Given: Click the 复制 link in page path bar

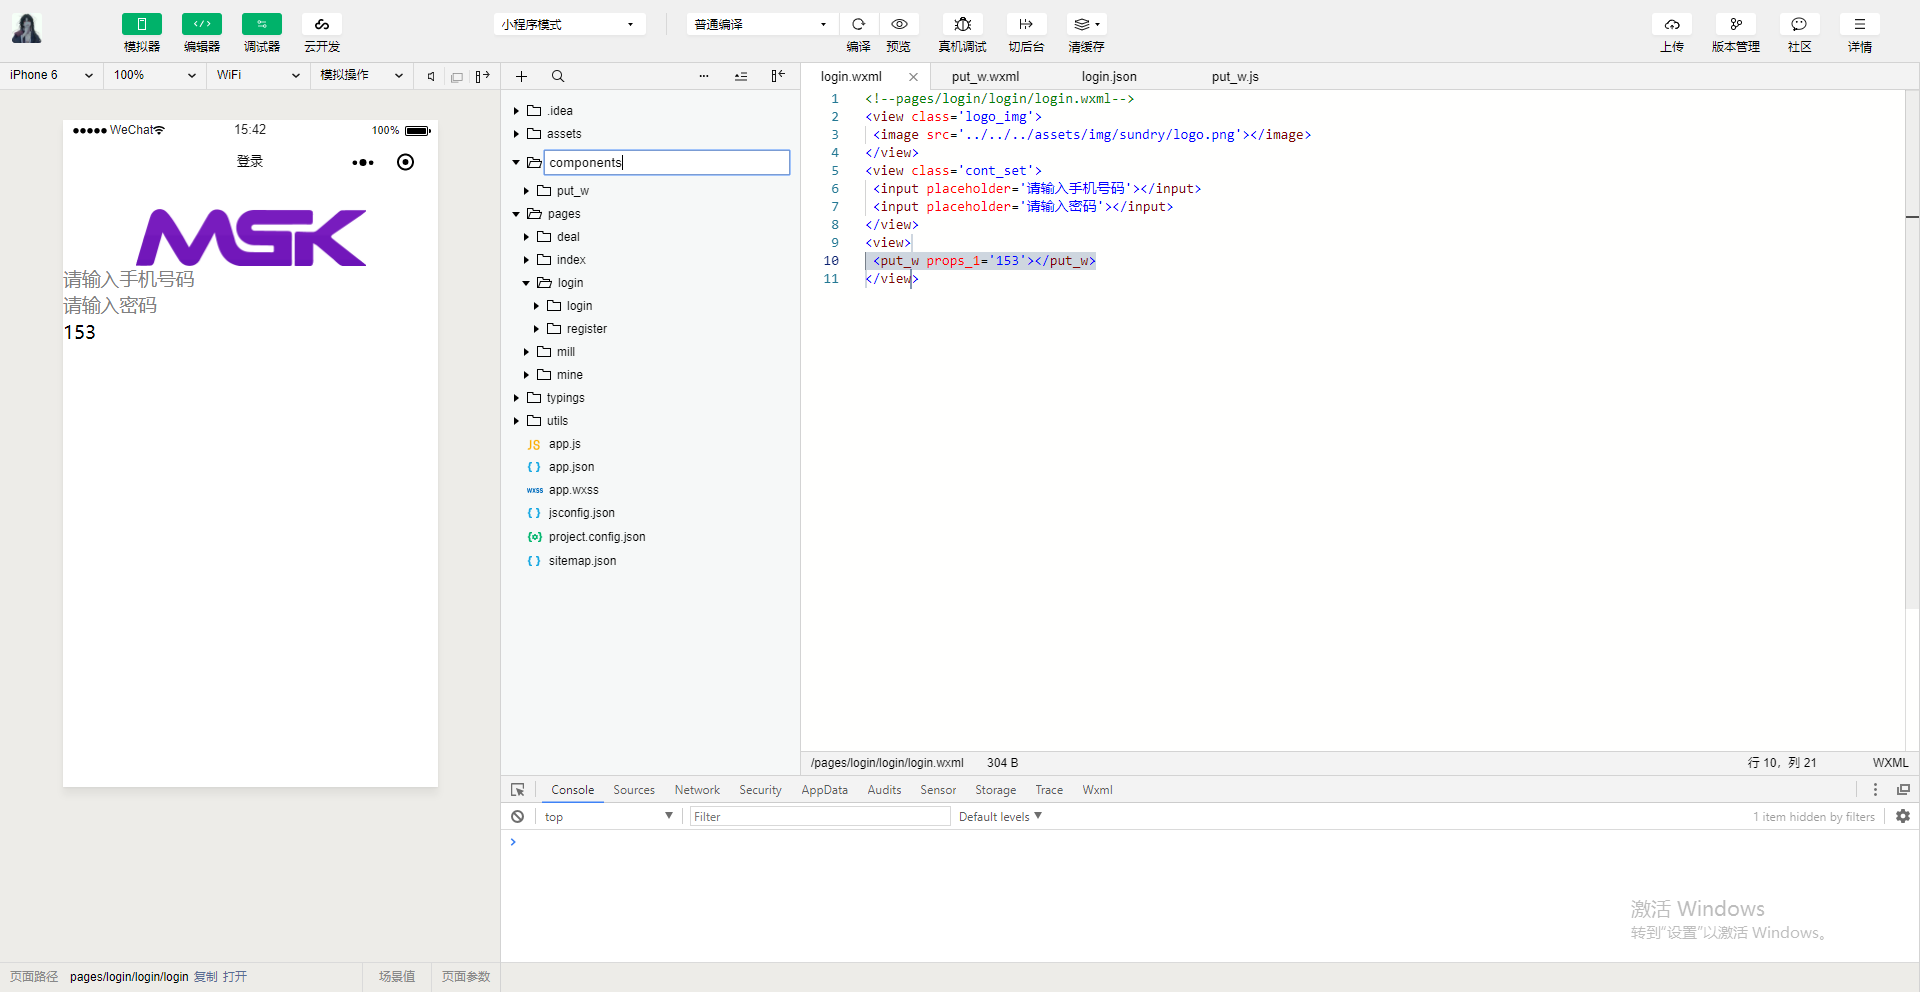Looking at the screenshot, I should pyautogui.click(x=205, y=977).
